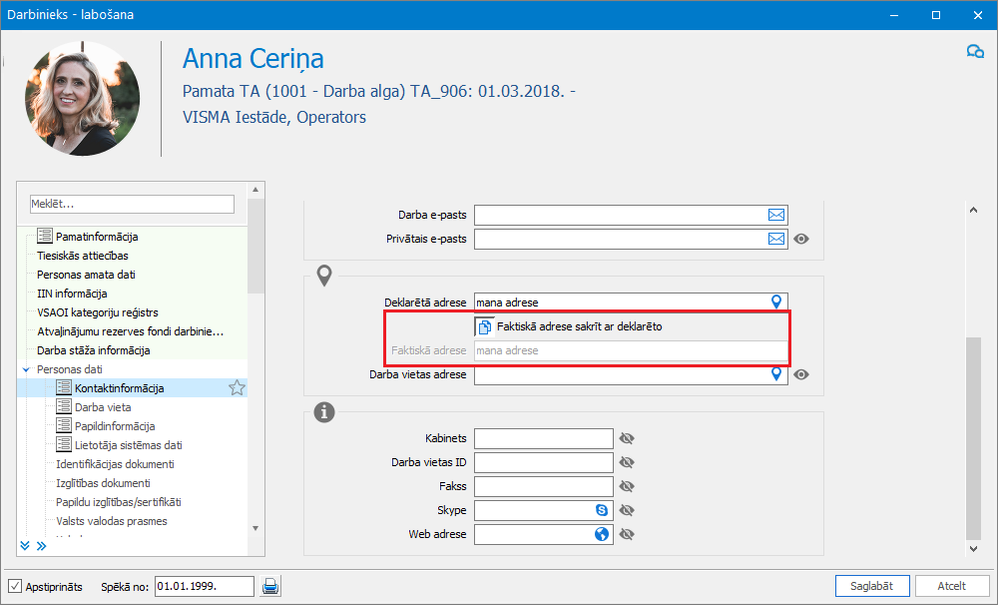Image resolution: width=998 pixels, height=605 pixels.
Task: Click the Atcelt button
Action: click(951, 586)
